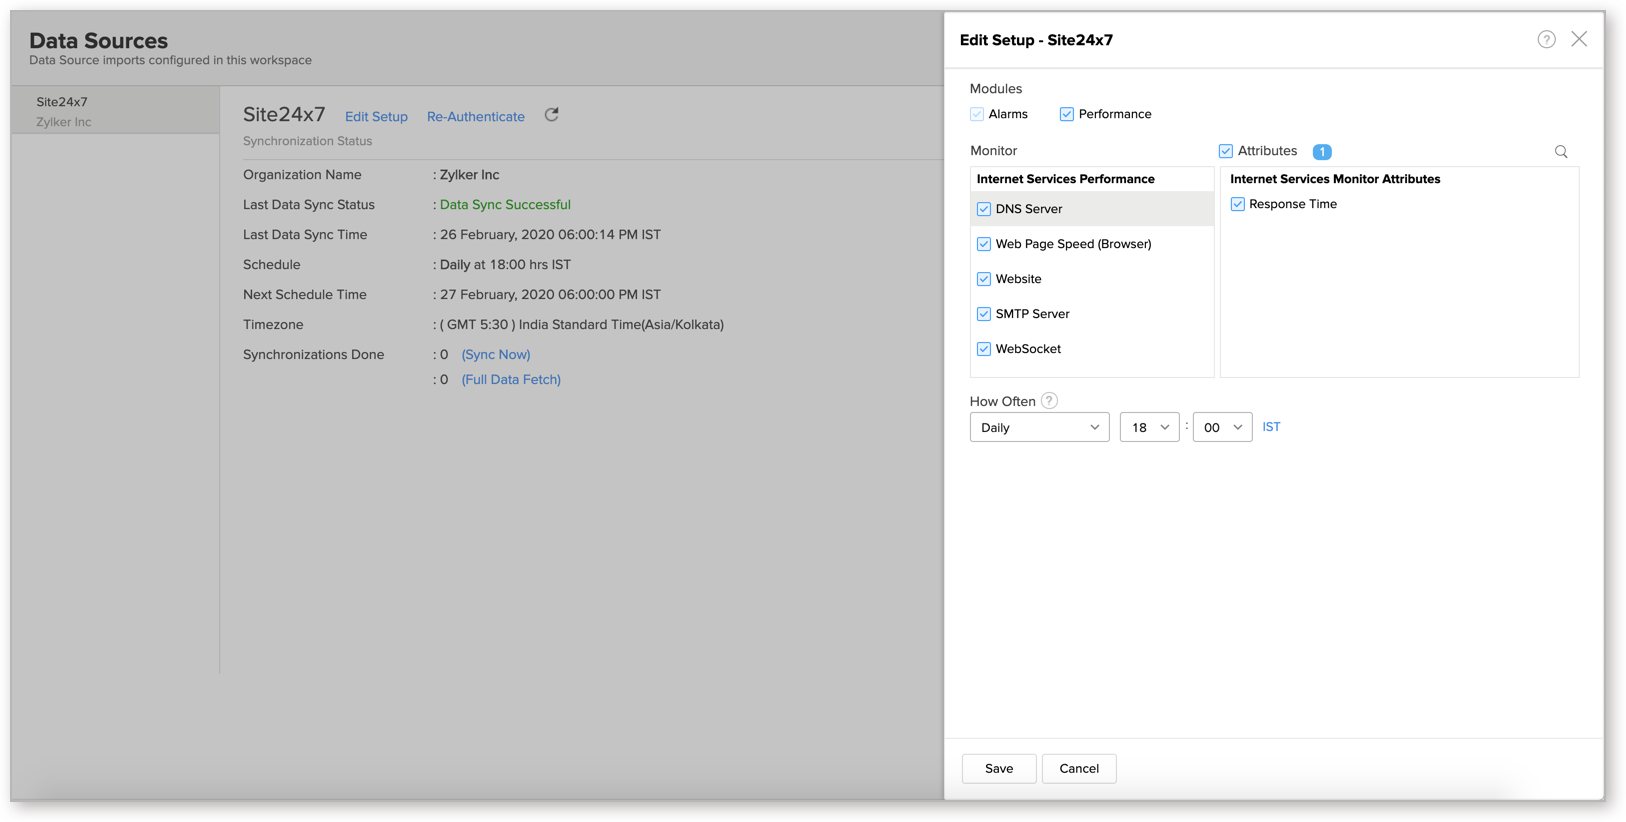The height and width of the screenshot is (822, 1626).
Task: Click Internet Services Monitor Attributes heading
Action: point(1335,179)
